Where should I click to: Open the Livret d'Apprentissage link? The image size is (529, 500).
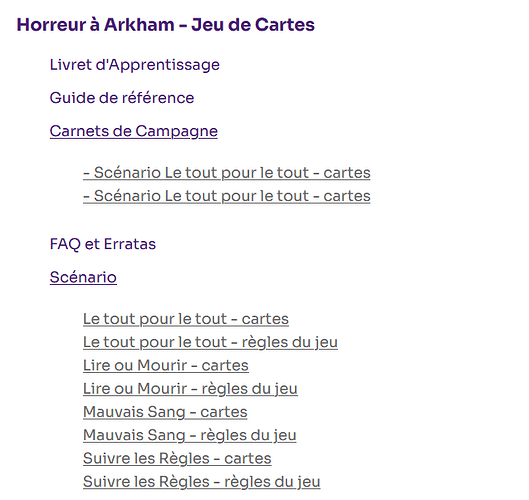135,65
